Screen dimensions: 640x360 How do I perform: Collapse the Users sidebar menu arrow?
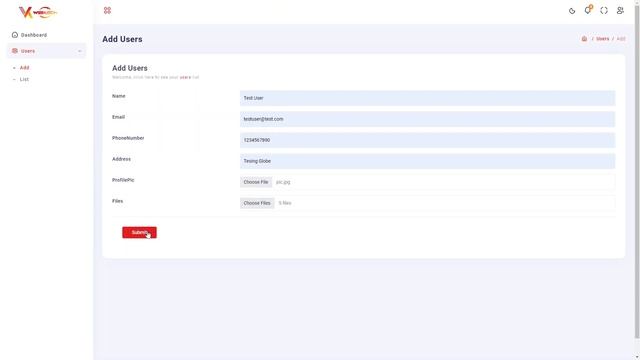pyautogui.click(x=80, y=51)
